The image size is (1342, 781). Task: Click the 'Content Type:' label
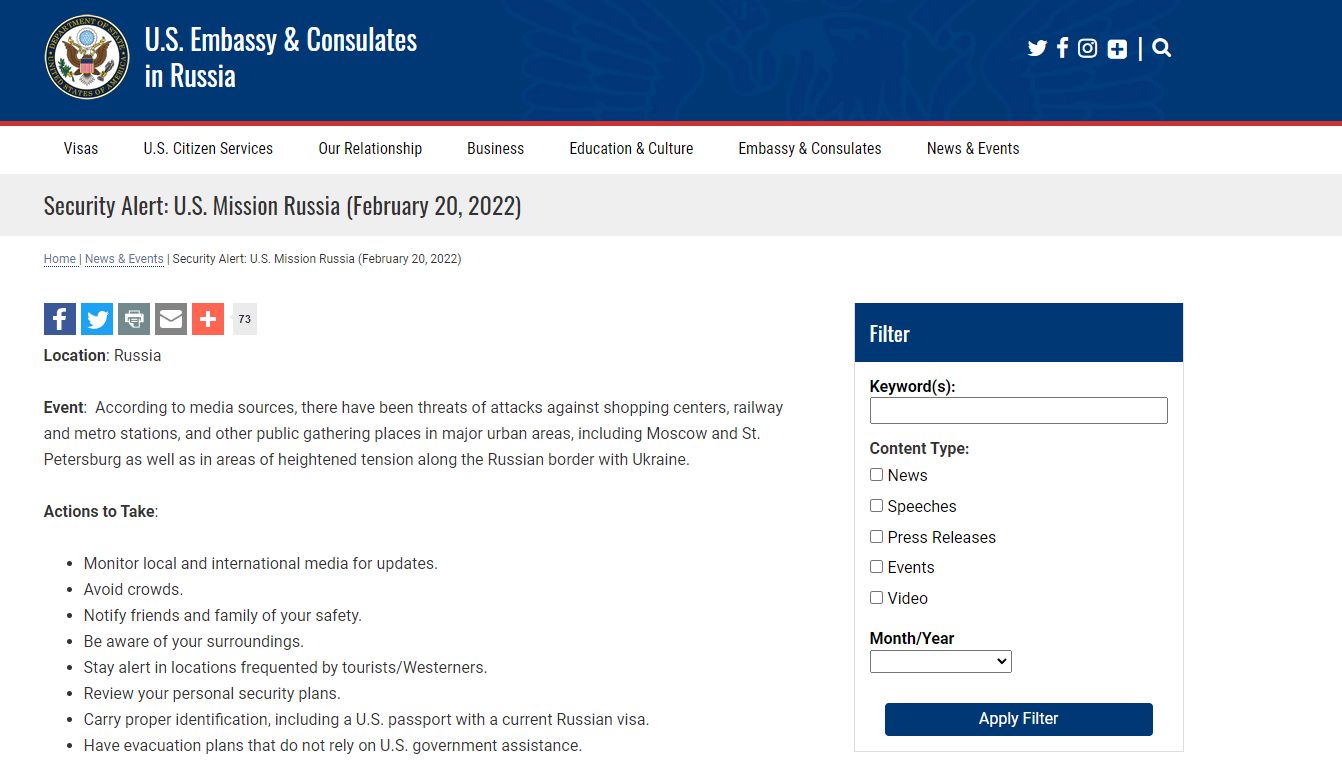click(919, 449)
